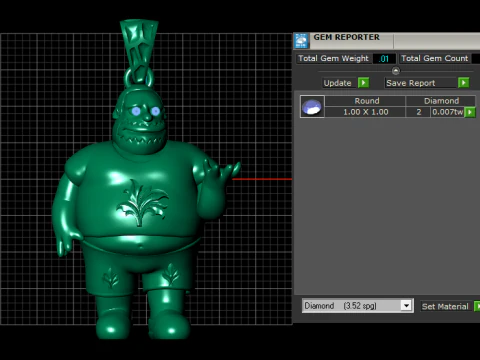Viewport: 480px width, 360px height.
Task: Click the green arrow next to 0.007tw
Action: pyautogui.click(x=470, y=112)
